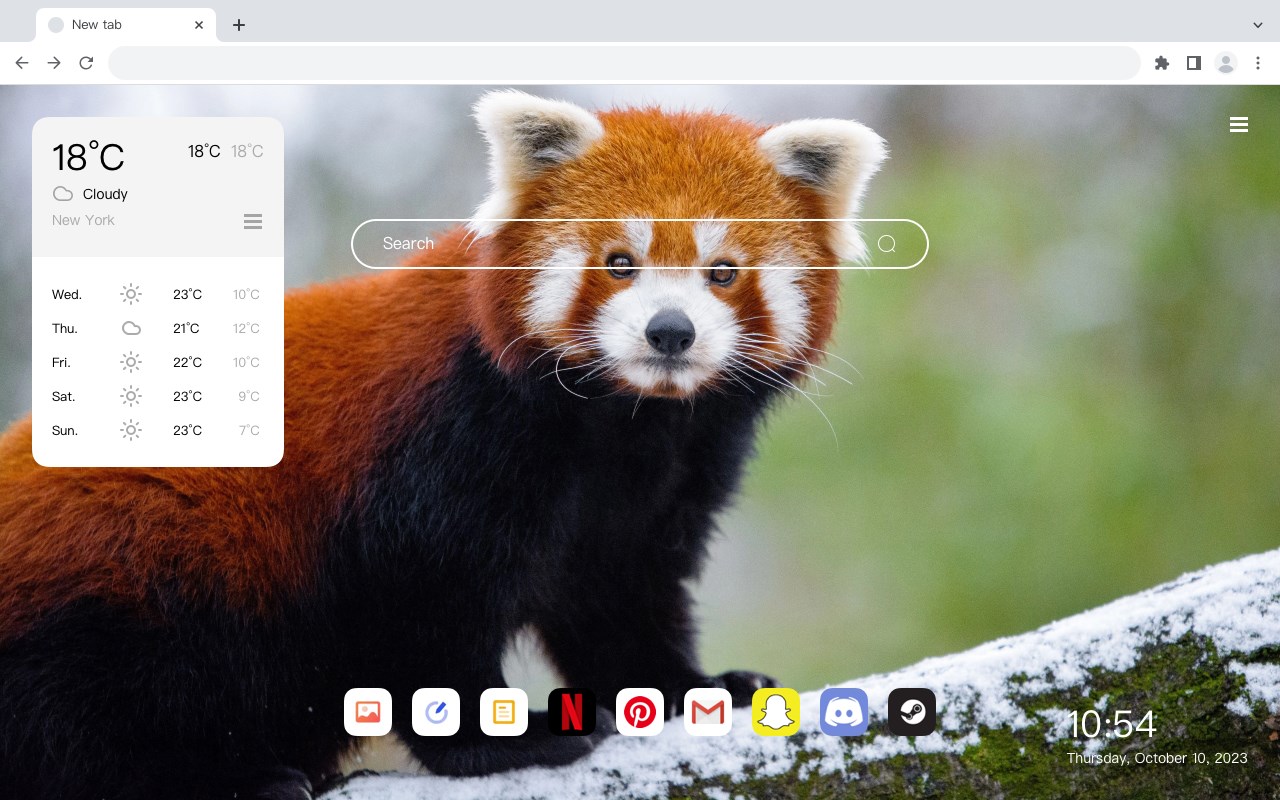Viewport: 1280px width, 800px height.
Task: Click the Chrome tab search chevron
Action: point(1258,25)
